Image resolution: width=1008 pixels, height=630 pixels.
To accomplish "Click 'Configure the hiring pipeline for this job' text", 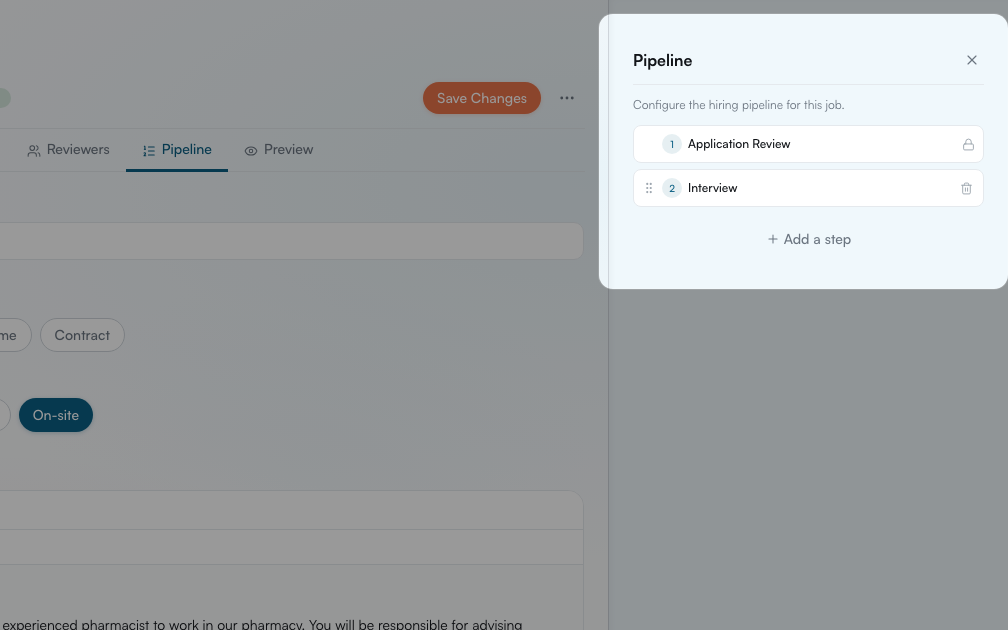I will [x=738, y=105].
